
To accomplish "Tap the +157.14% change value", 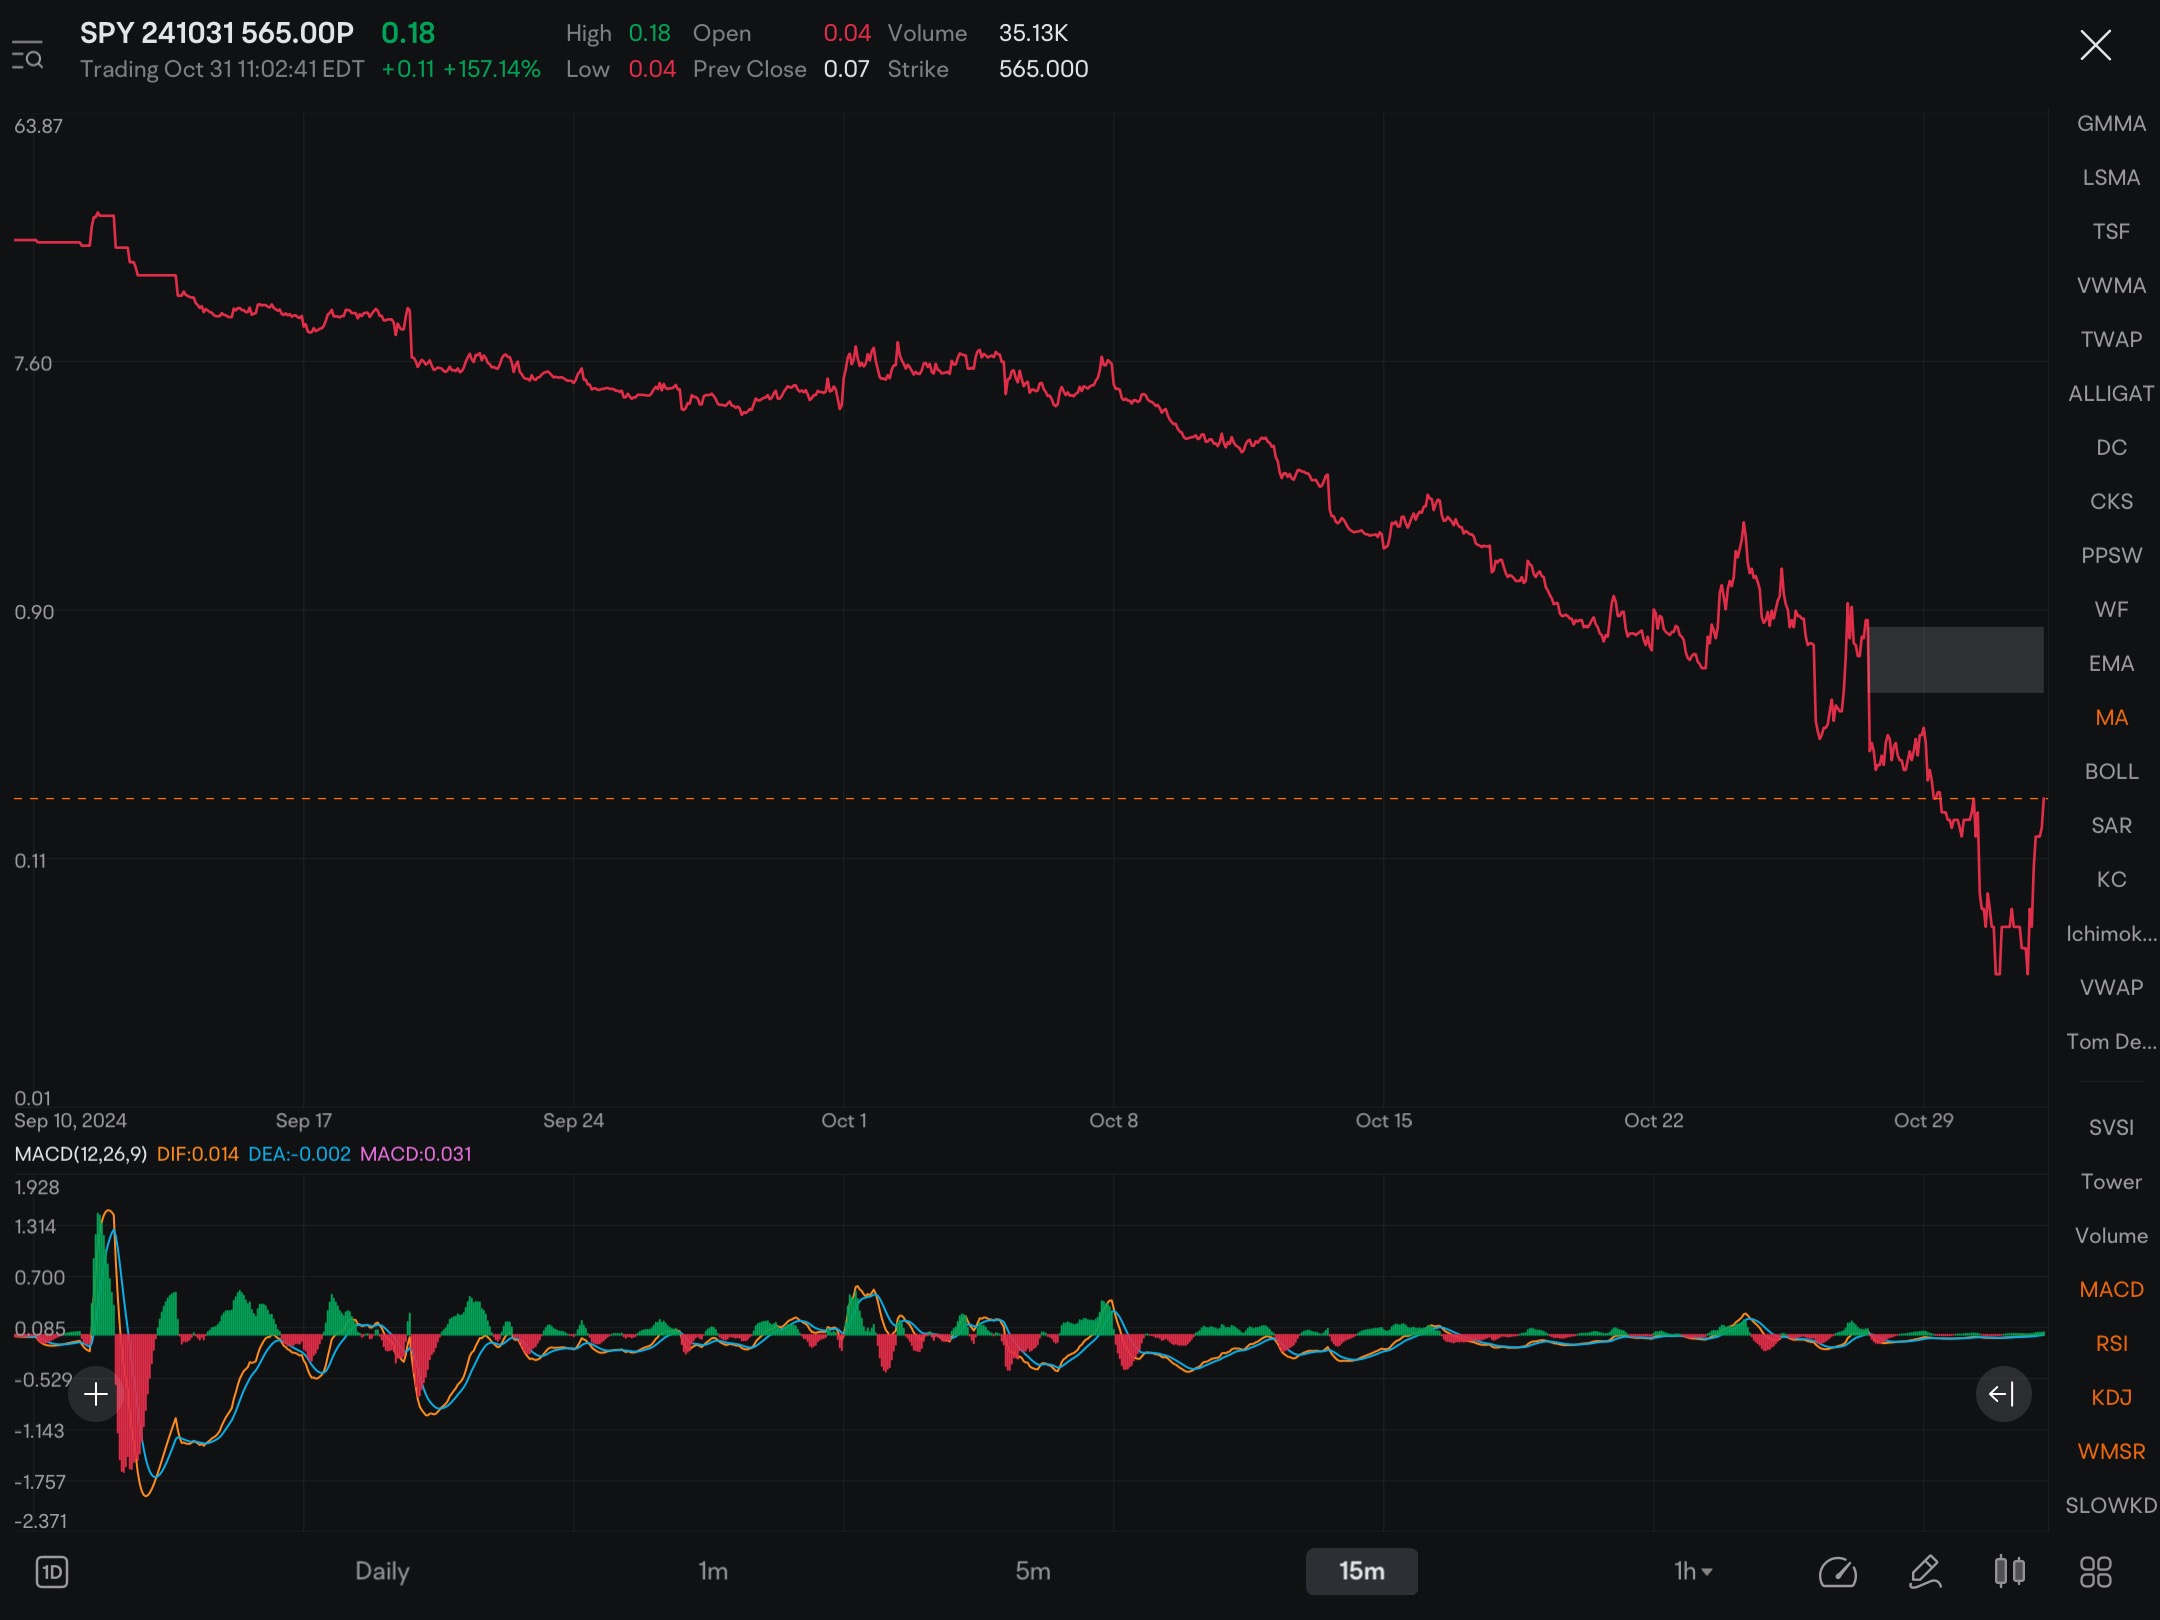I will pyautogui.click(x=492, y=69).
